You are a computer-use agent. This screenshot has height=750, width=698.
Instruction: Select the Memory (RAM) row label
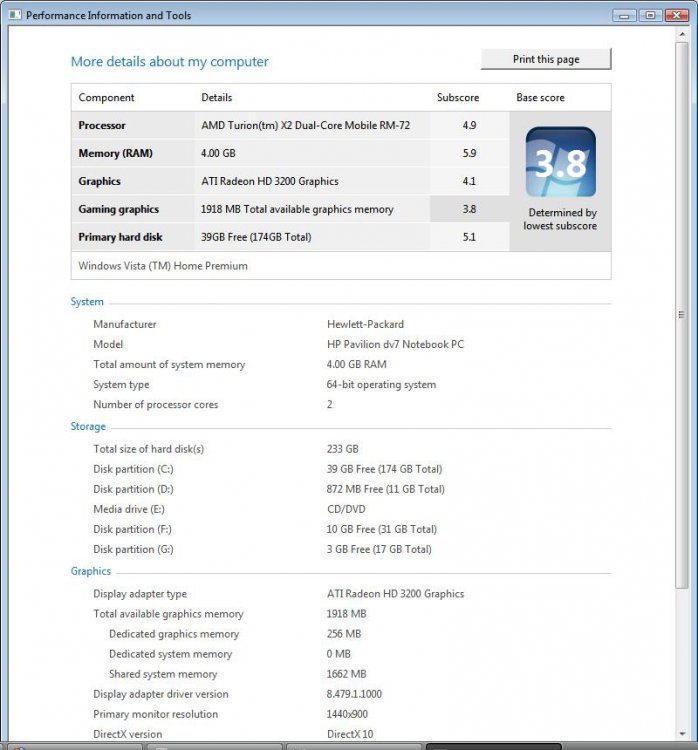pos(115,154)
